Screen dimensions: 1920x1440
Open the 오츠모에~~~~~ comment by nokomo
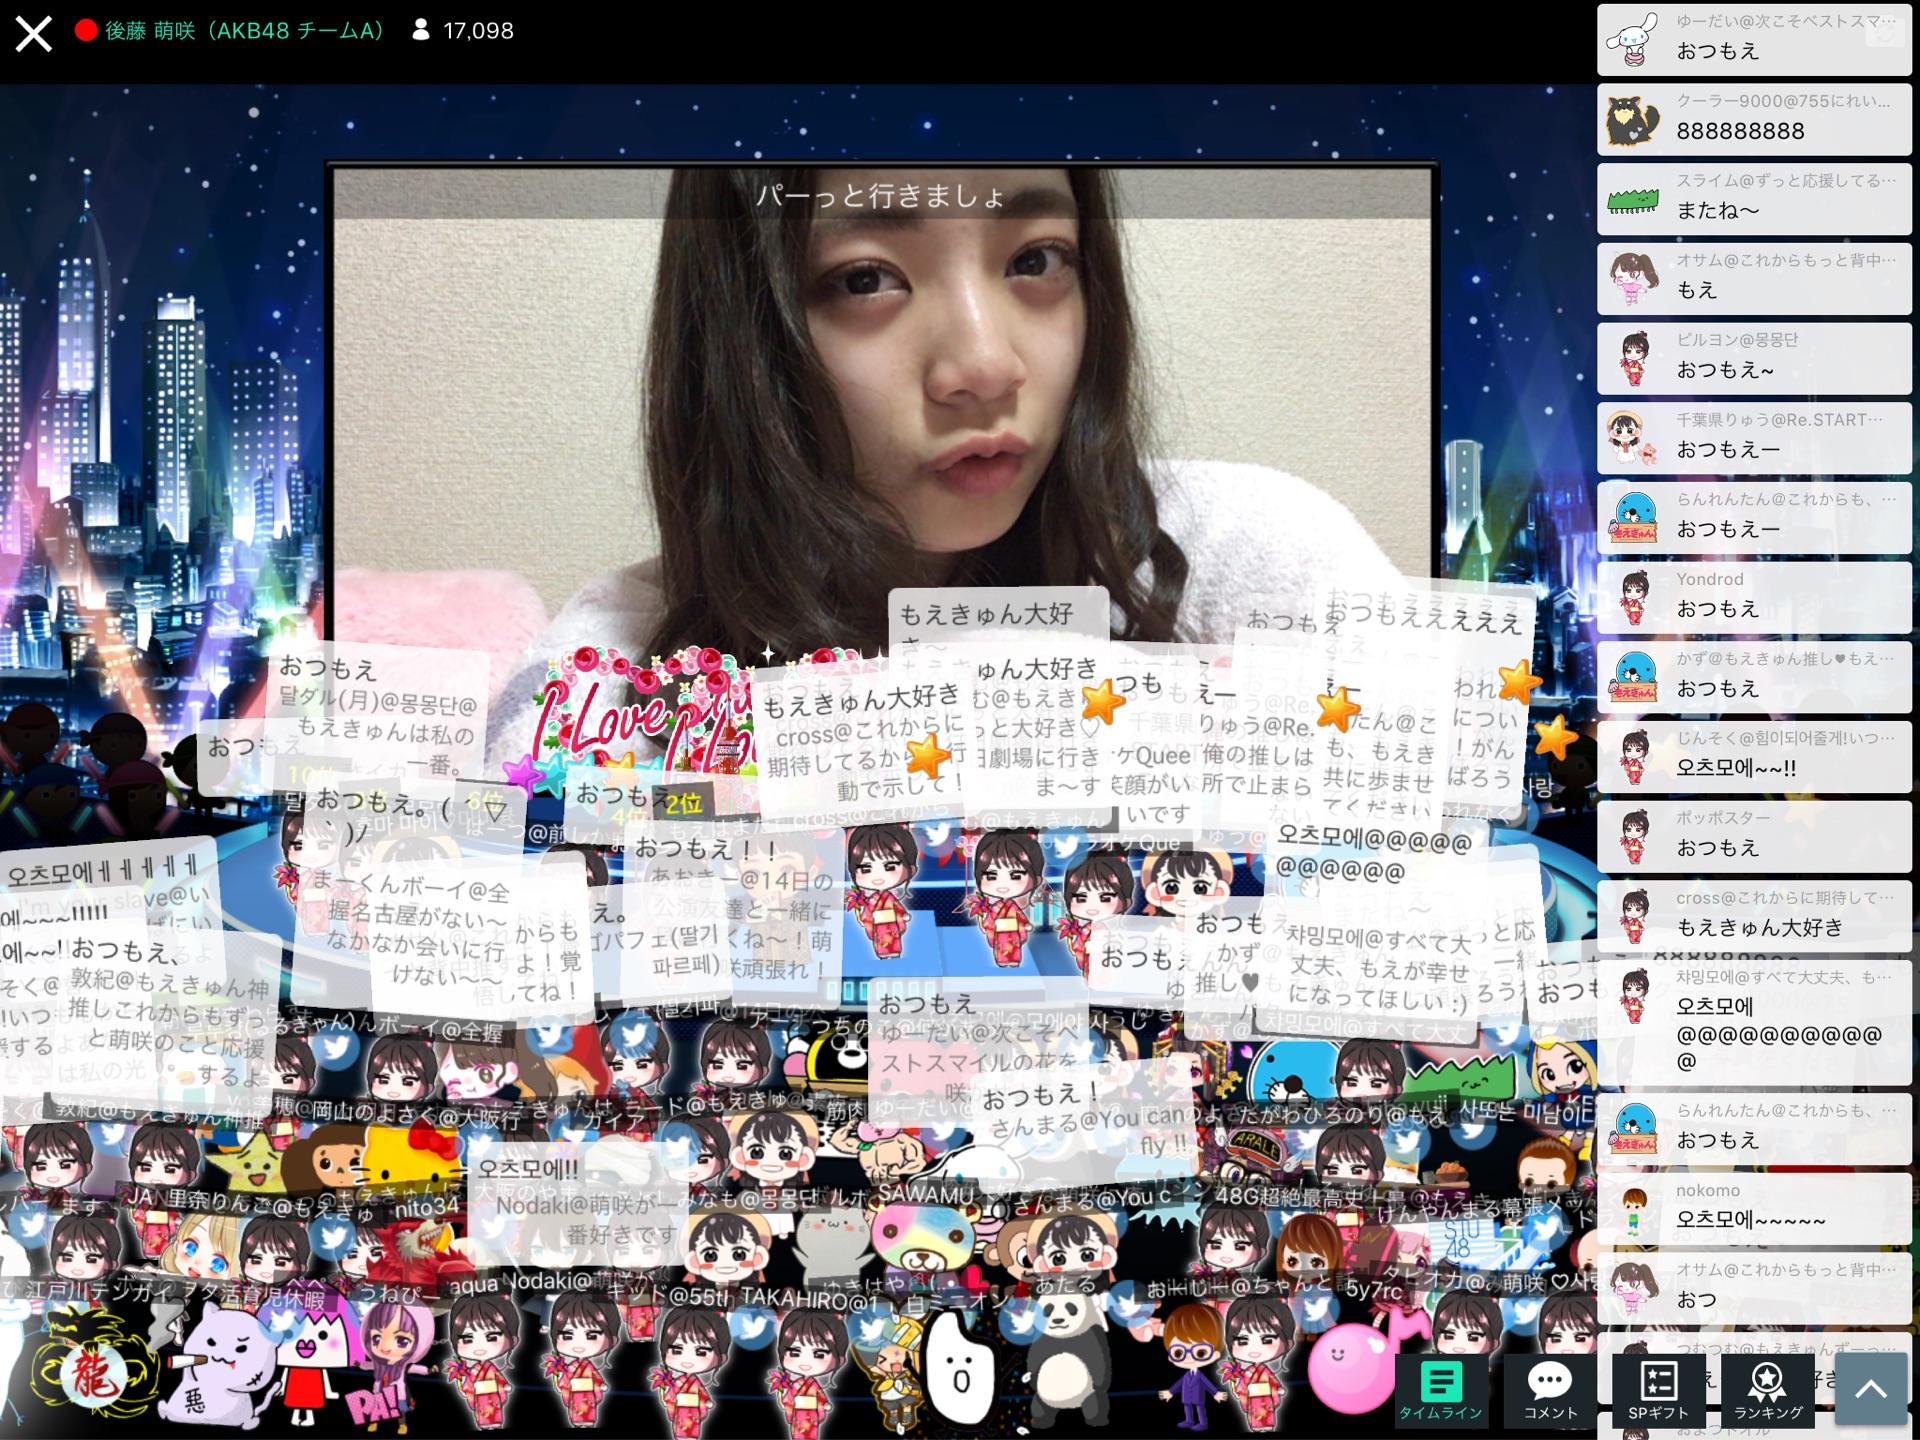[1754, 1209]
